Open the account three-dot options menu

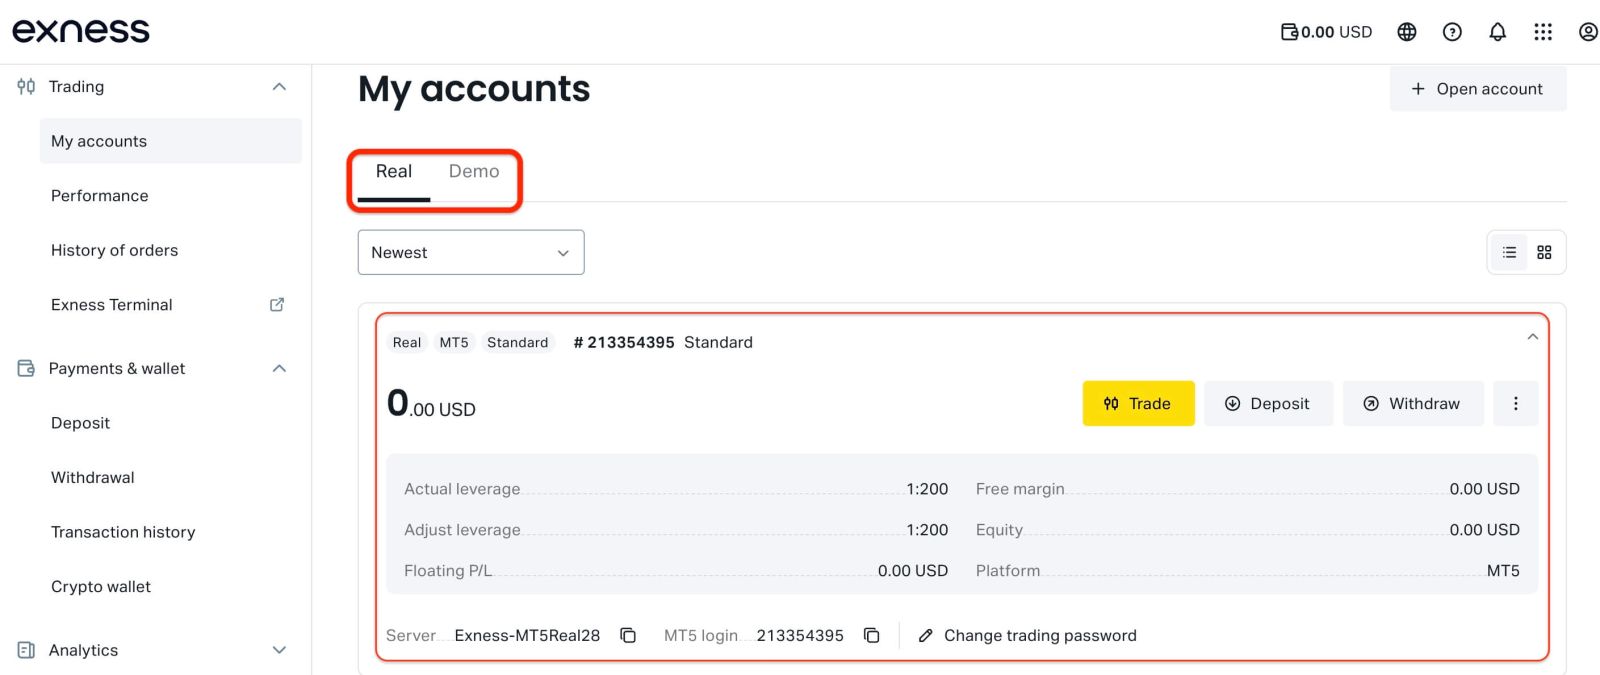[1515, 404]
